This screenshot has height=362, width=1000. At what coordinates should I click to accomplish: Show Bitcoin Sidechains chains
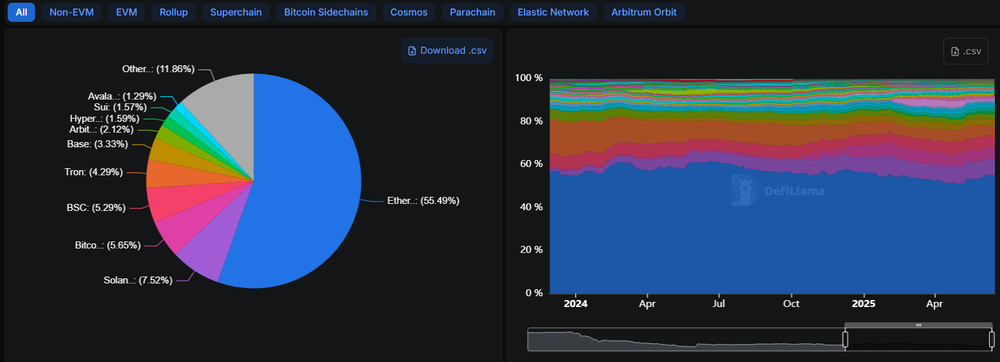pyautogui.click(x=326, y=12)
